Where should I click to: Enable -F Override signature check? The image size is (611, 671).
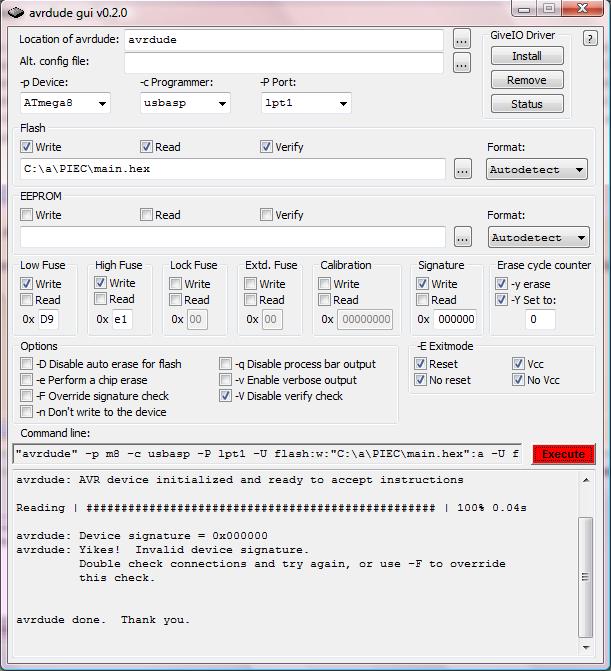click(26, 395)
